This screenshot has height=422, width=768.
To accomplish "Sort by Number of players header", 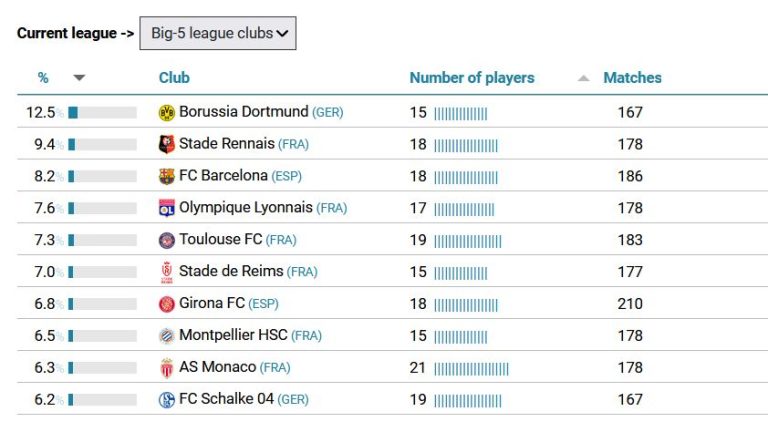I will [472, 78].
